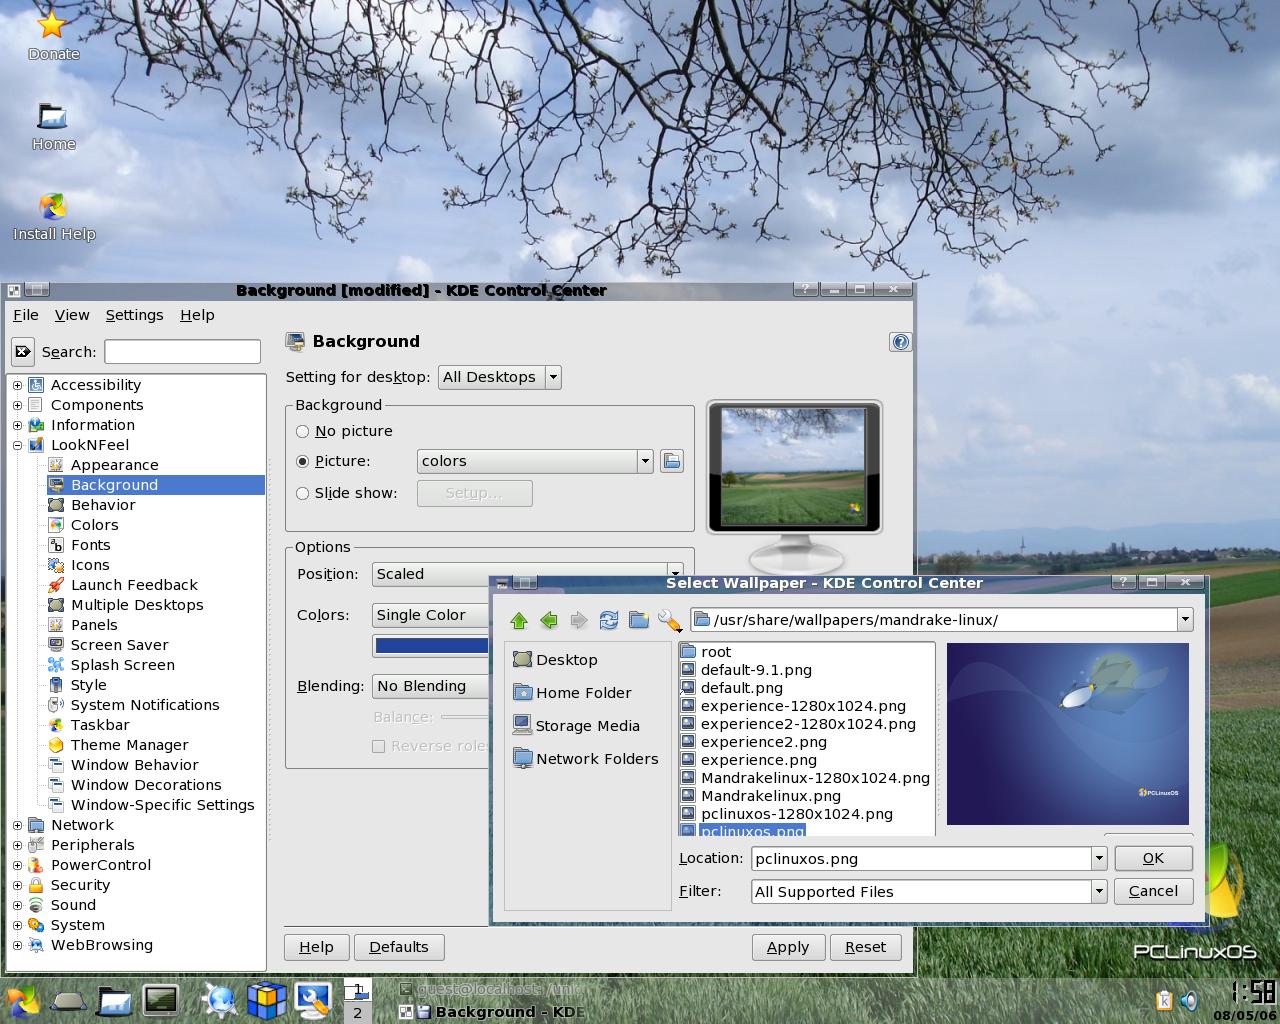This screenshot has height=1024, width=1280.
Task: Open the Setting for desktop dropdown
Action: pyautogui.click(x=499, y=377)
